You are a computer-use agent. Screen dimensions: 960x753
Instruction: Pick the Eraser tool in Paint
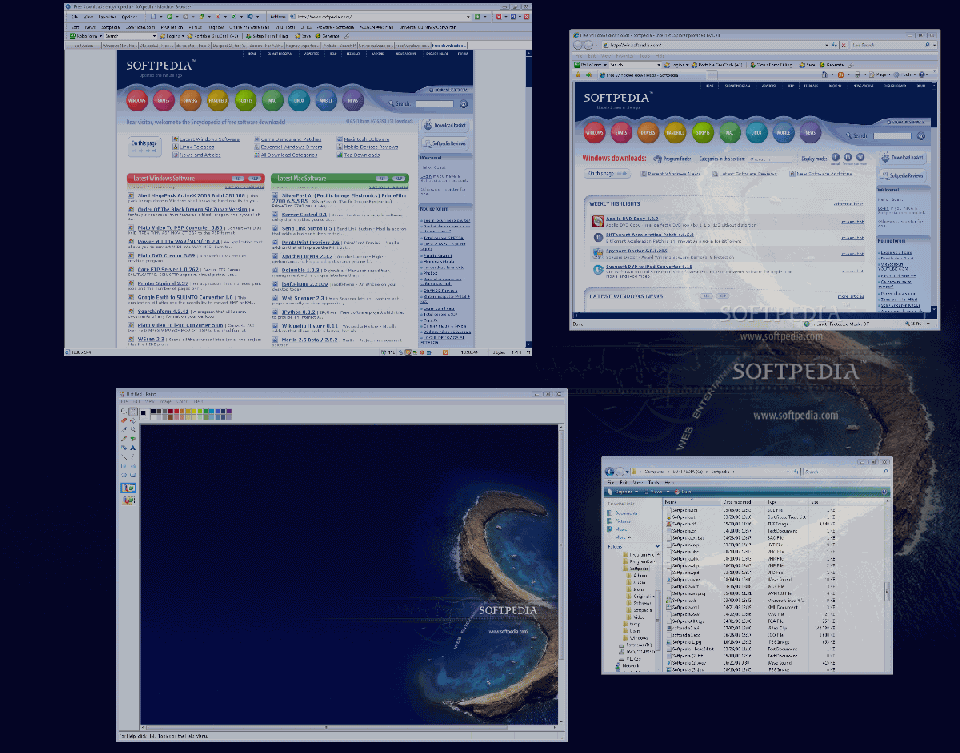point(124,421)
